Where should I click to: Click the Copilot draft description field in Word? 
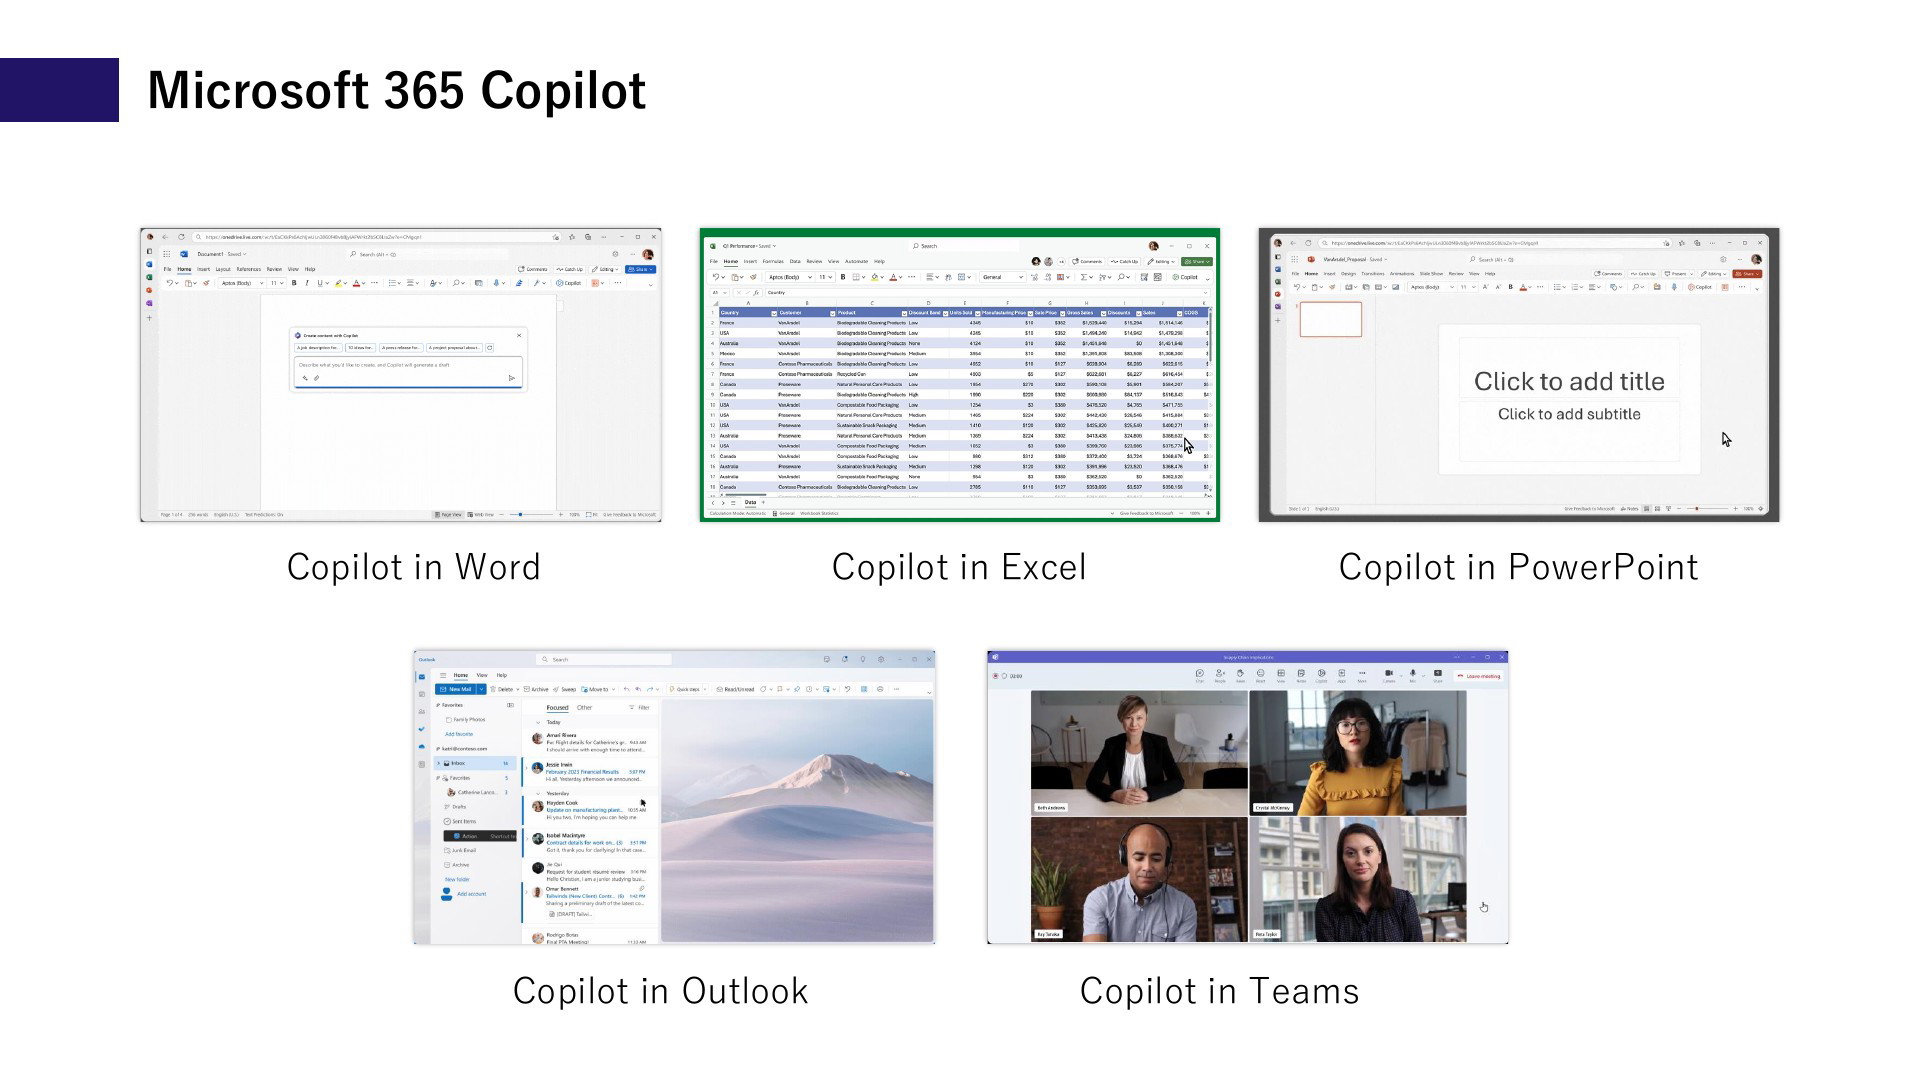pyautogui.click(x=408, y=372)
